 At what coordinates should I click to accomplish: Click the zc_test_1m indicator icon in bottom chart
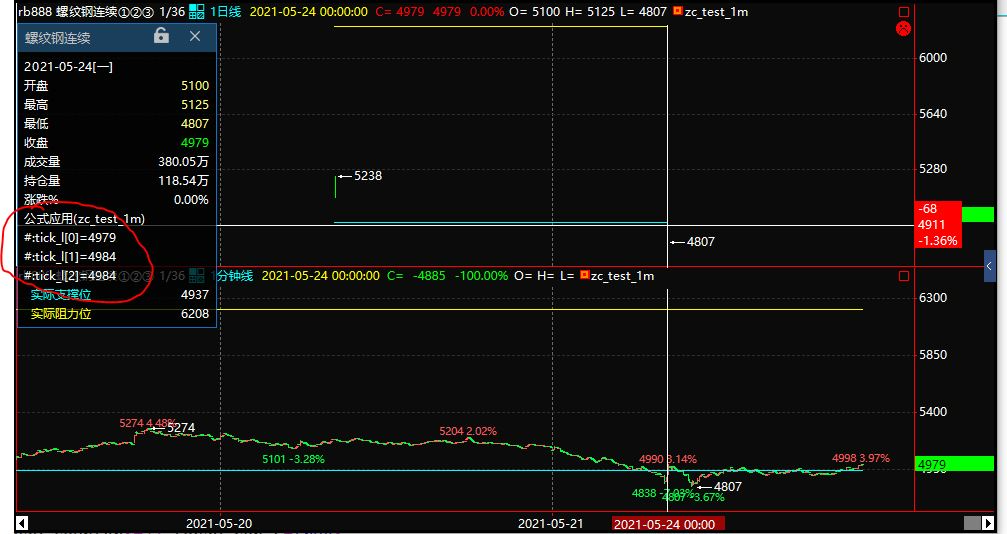pyautogui.click(x=583, y=276)
